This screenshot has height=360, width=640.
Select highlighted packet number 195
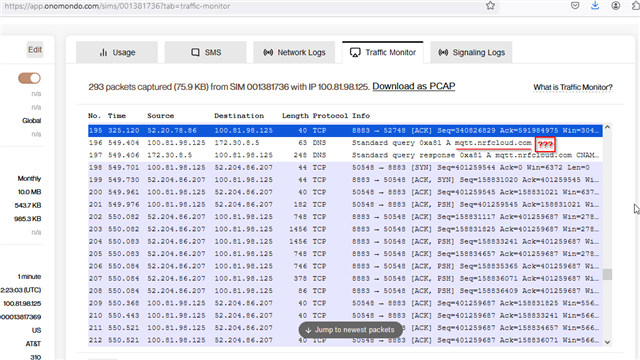[x=345, y=131]
